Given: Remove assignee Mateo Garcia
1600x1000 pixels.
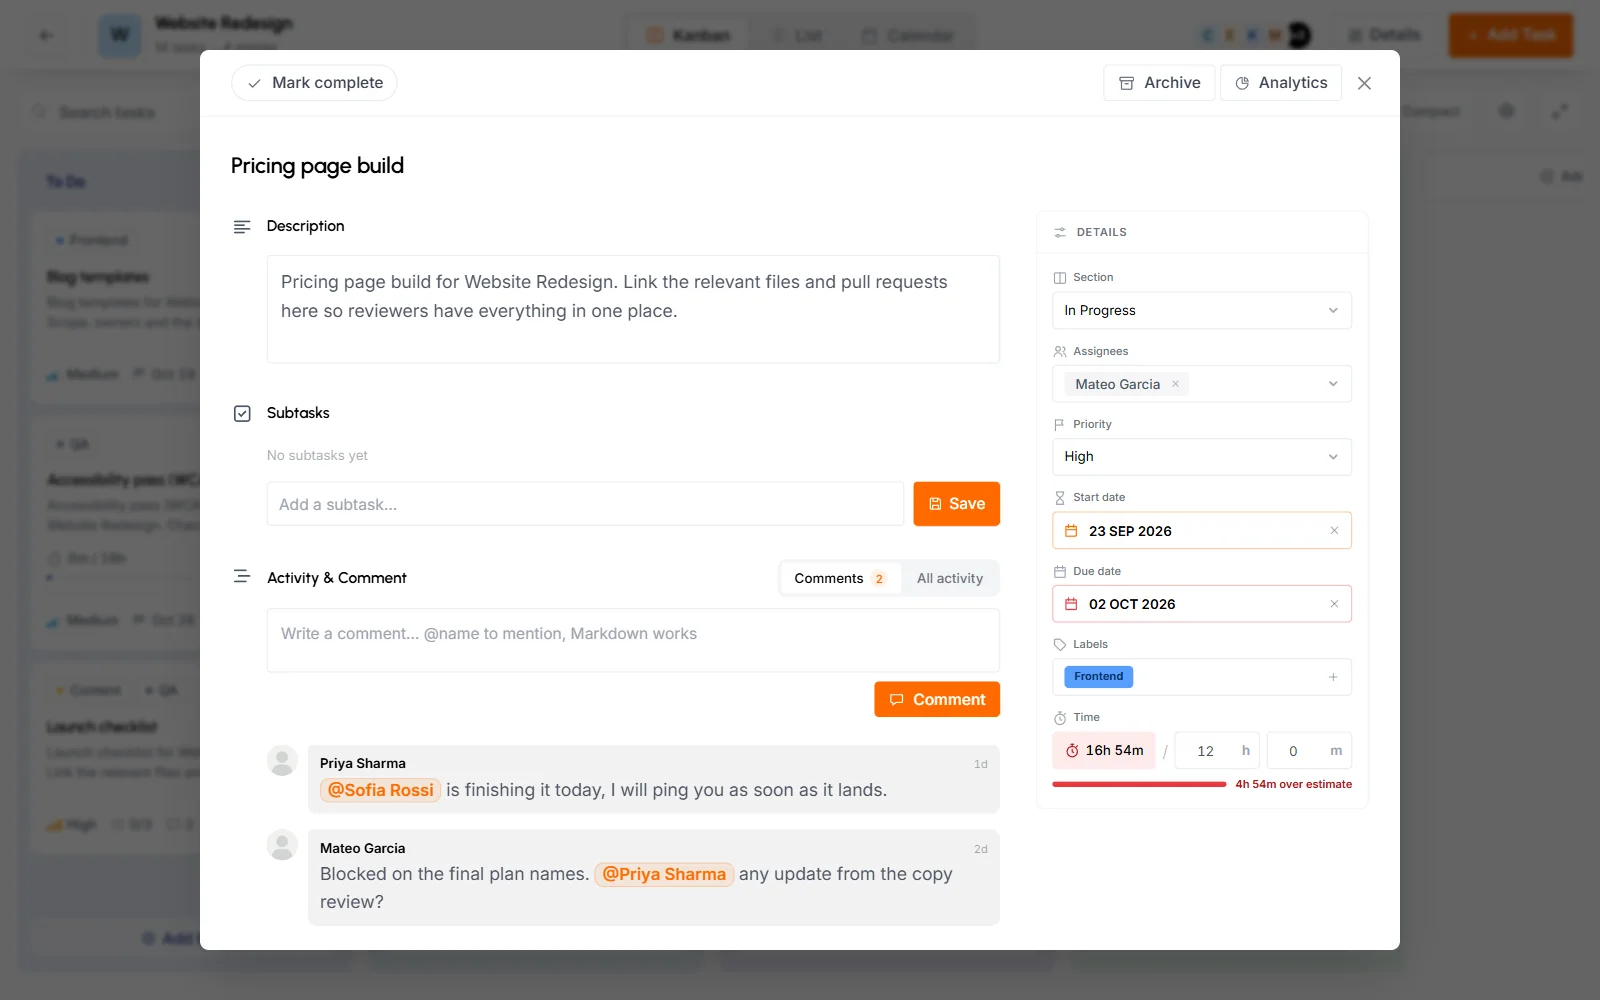Looking at the screenshot, I should coord(1176,384).
